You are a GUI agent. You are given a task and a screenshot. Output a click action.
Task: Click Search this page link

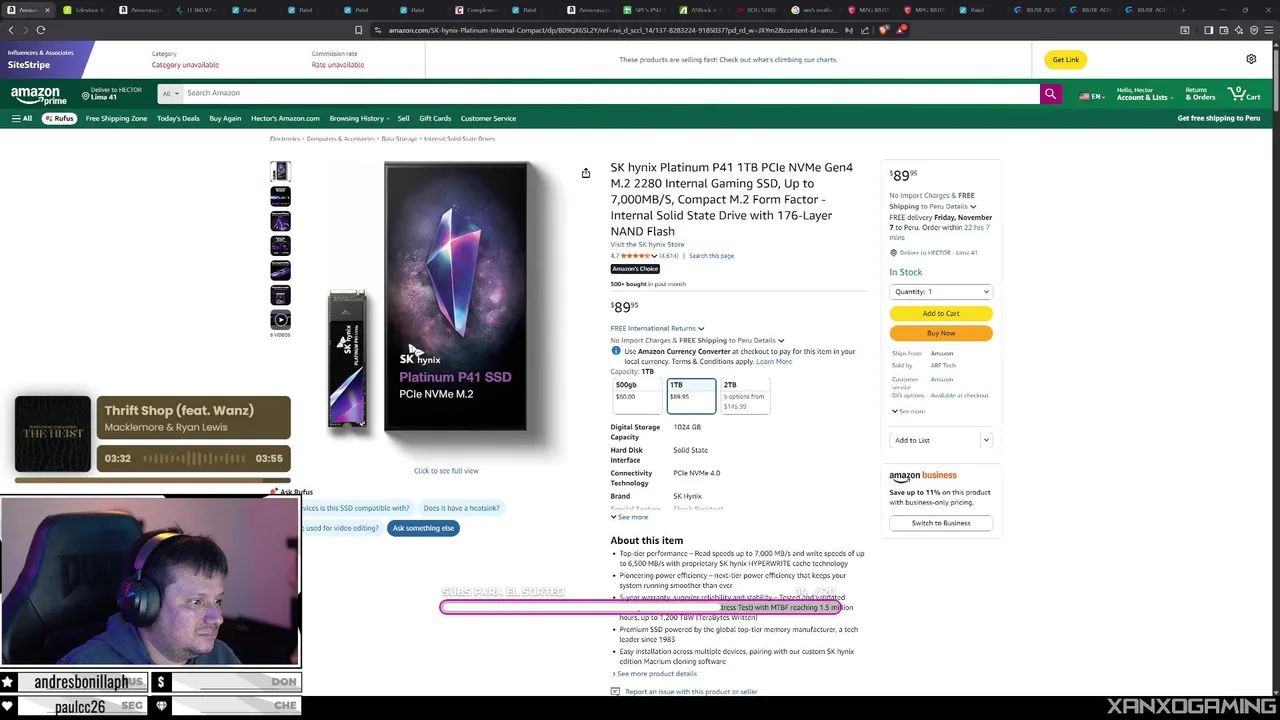711,256
